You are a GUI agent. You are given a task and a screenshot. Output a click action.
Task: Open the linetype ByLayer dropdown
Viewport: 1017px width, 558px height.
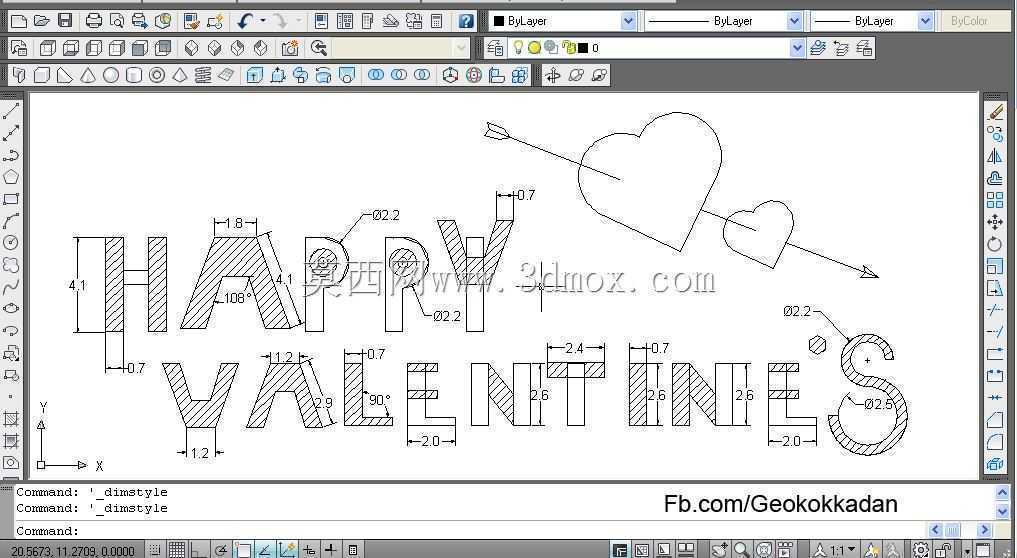(x=794, y=21)
